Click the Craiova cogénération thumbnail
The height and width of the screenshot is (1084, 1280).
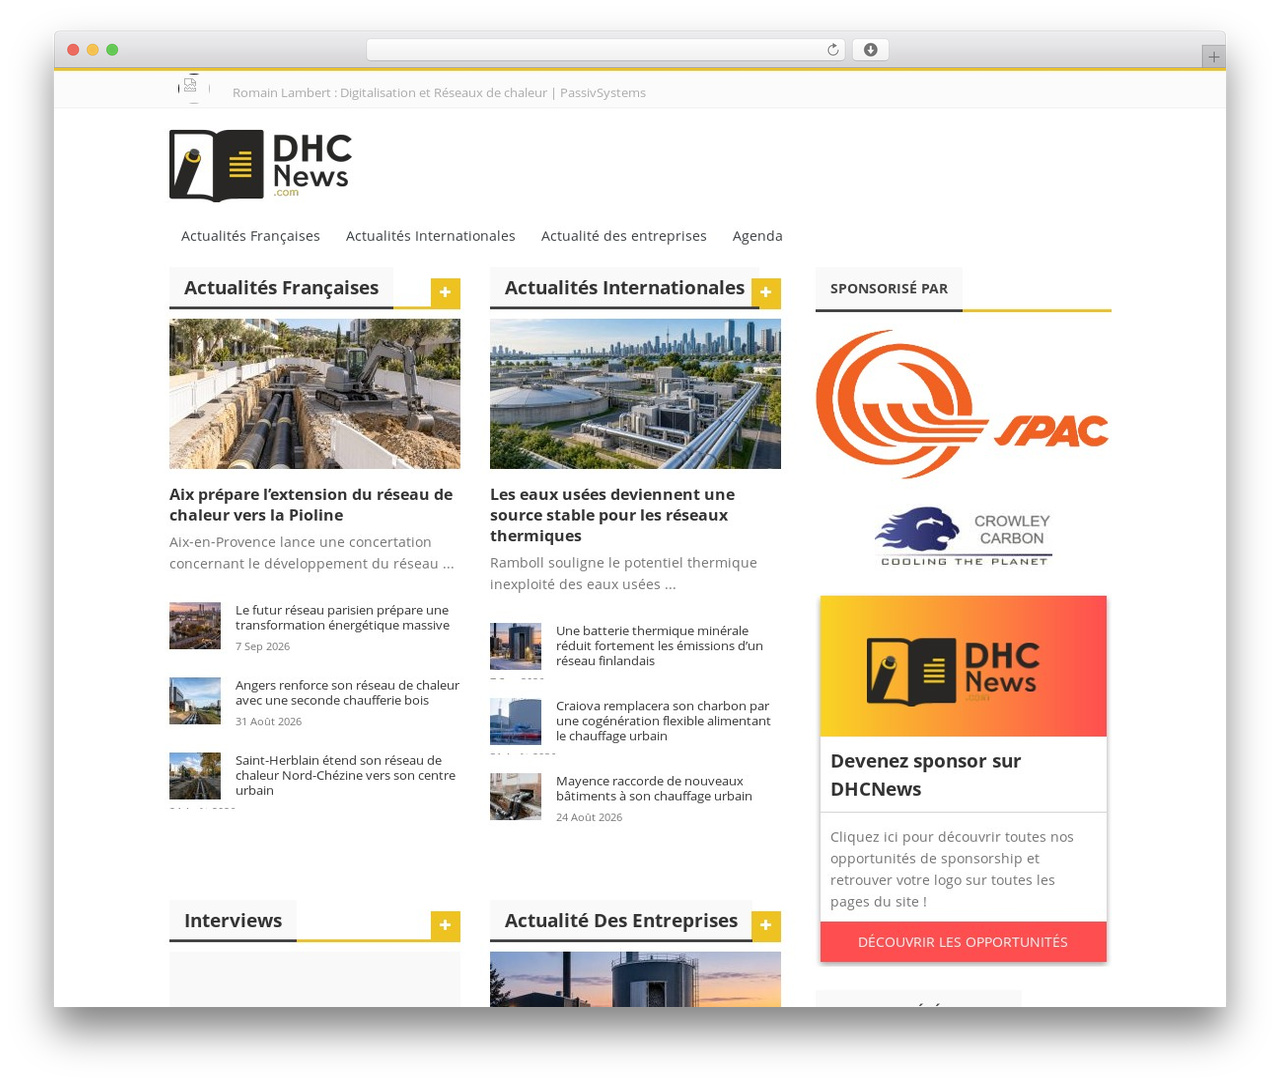(515, 722)
